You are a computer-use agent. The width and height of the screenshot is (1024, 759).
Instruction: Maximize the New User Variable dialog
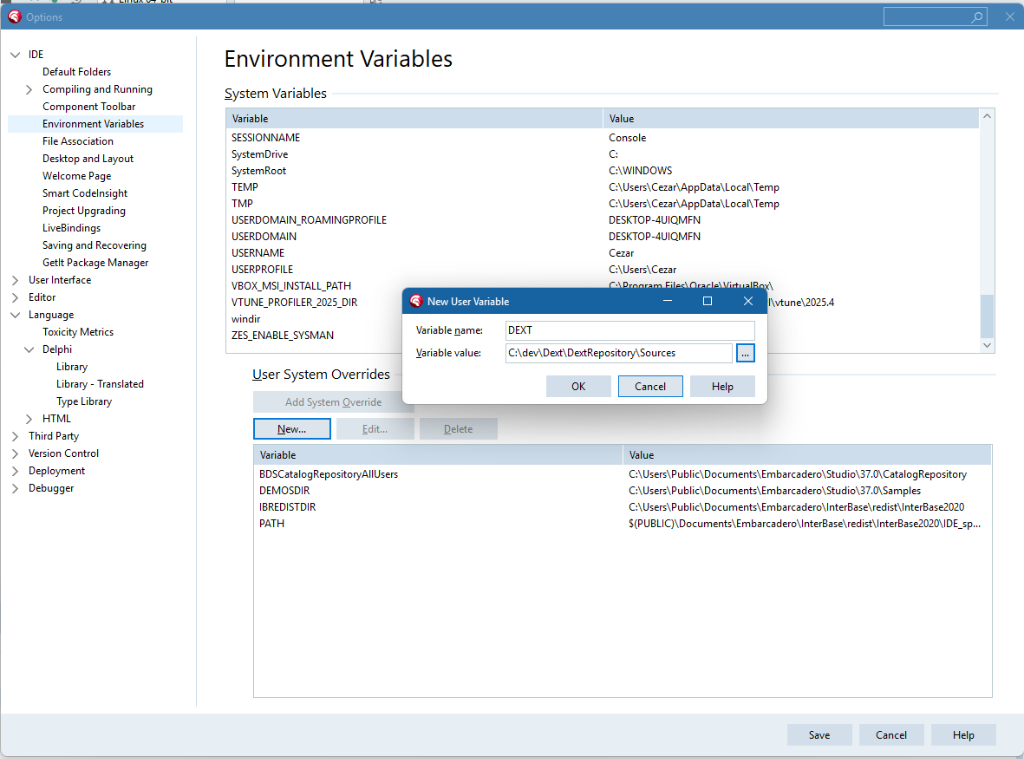[x=707, y=301]
